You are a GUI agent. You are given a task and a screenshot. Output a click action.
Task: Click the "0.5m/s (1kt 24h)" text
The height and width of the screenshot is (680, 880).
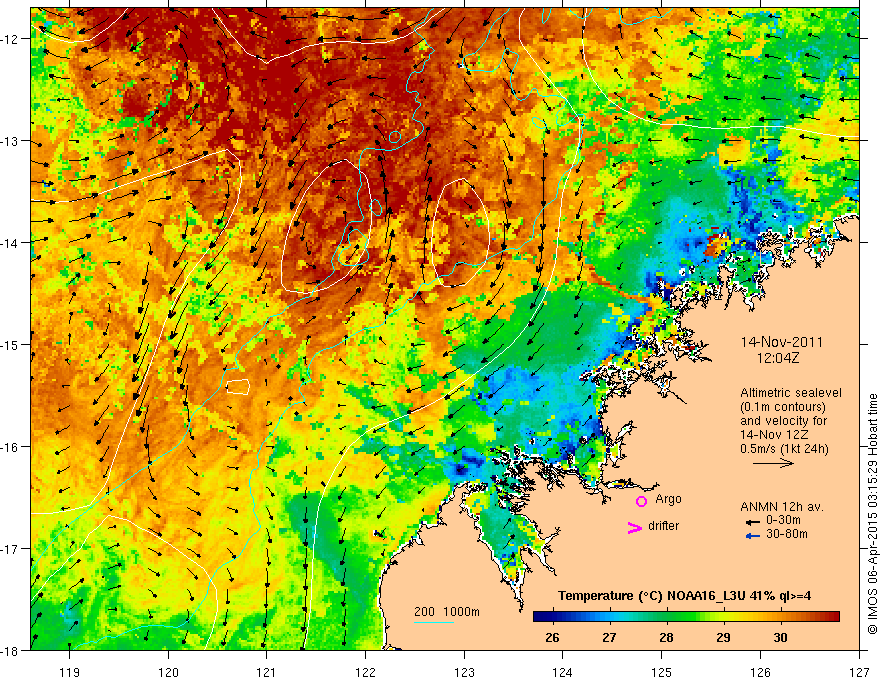tap(784, 449)
